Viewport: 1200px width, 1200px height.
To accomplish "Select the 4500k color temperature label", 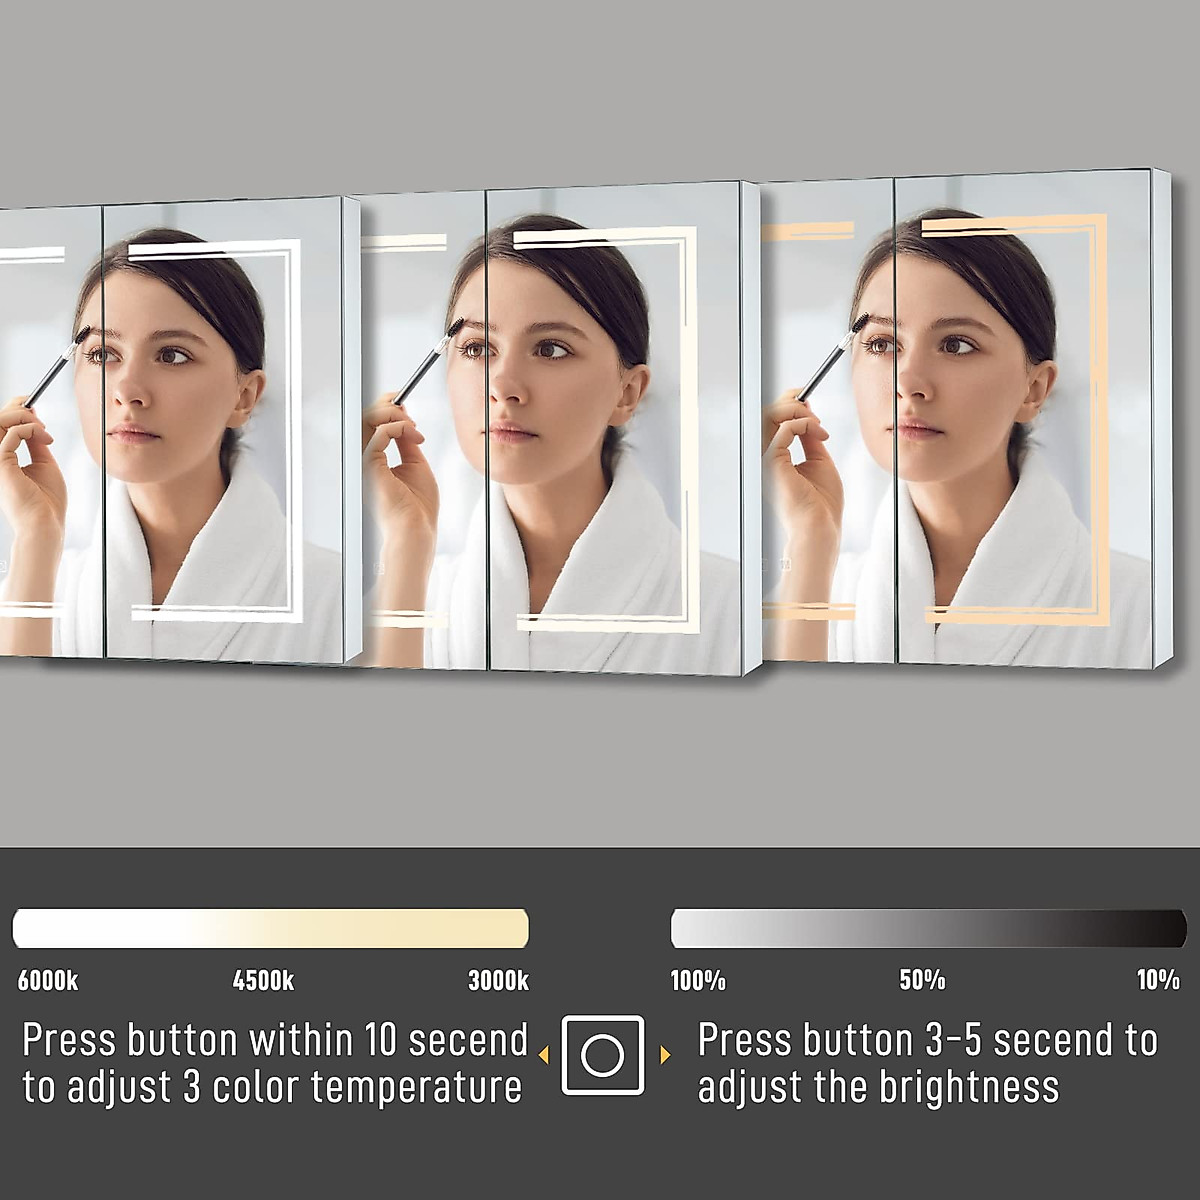I will [x=264, y=980].
